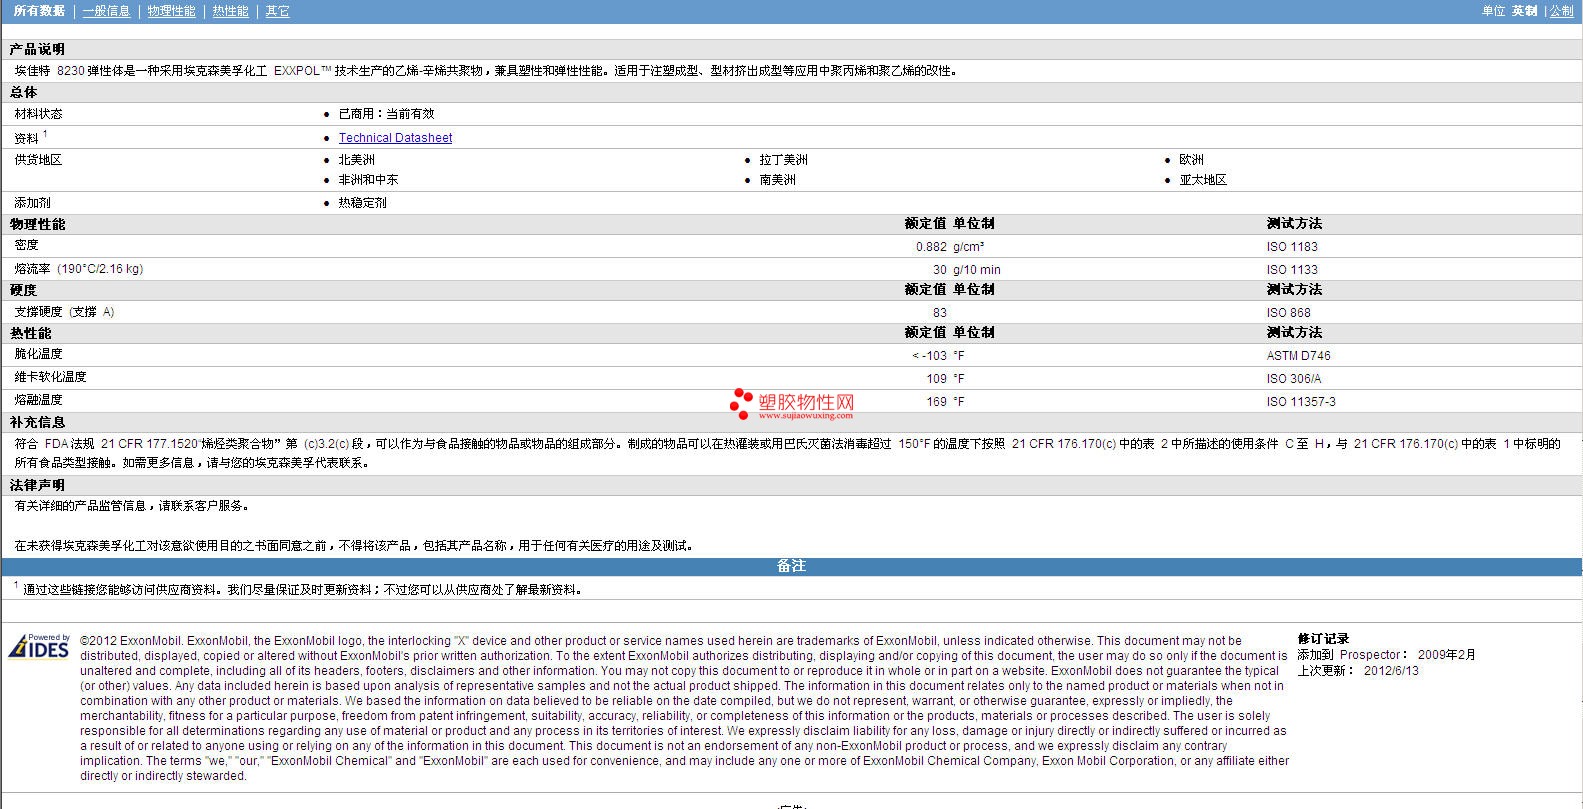The width and height of the screenshot is (1583, 809).
Task: Open the 其它 tab
Action: [x=277, y=11]
